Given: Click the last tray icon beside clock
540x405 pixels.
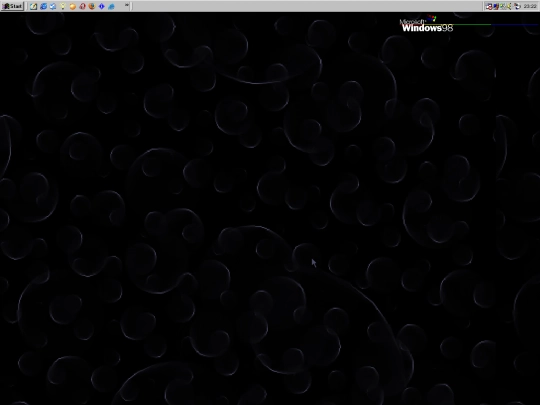Looking at the screenshot, I should point(517,6).
